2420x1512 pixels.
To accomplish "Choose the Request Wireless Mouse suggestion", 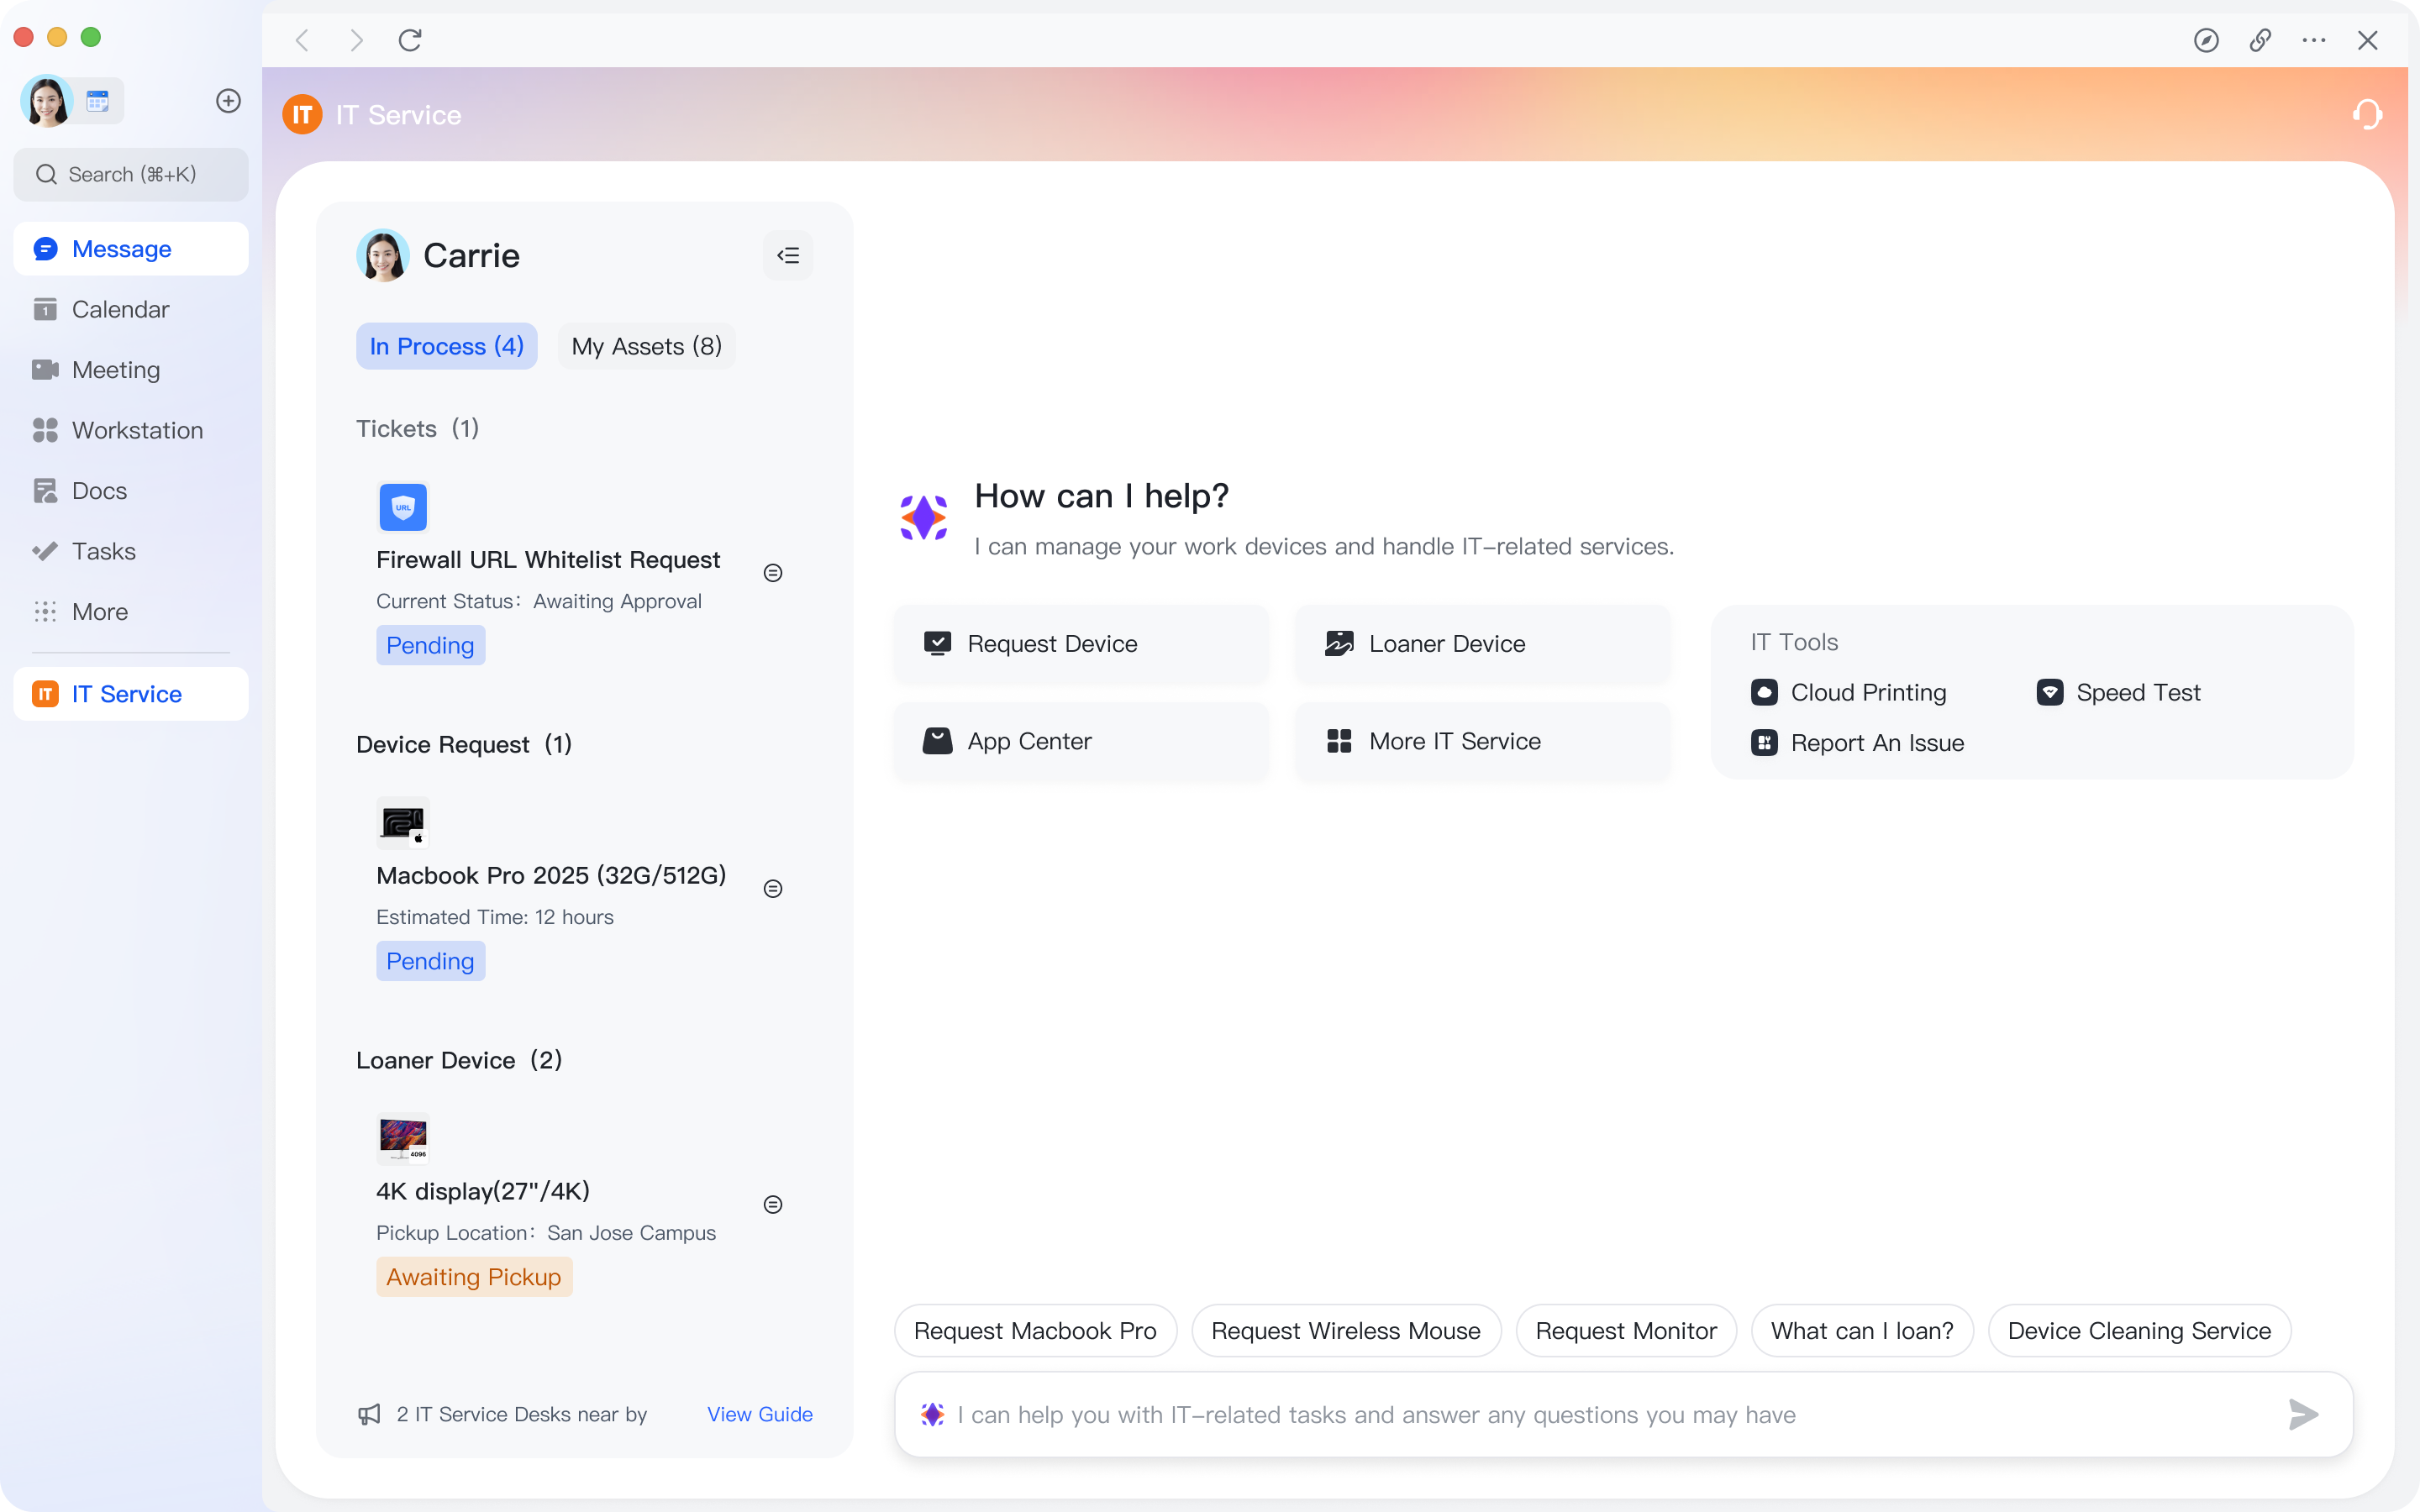I will (1345, 1331).
